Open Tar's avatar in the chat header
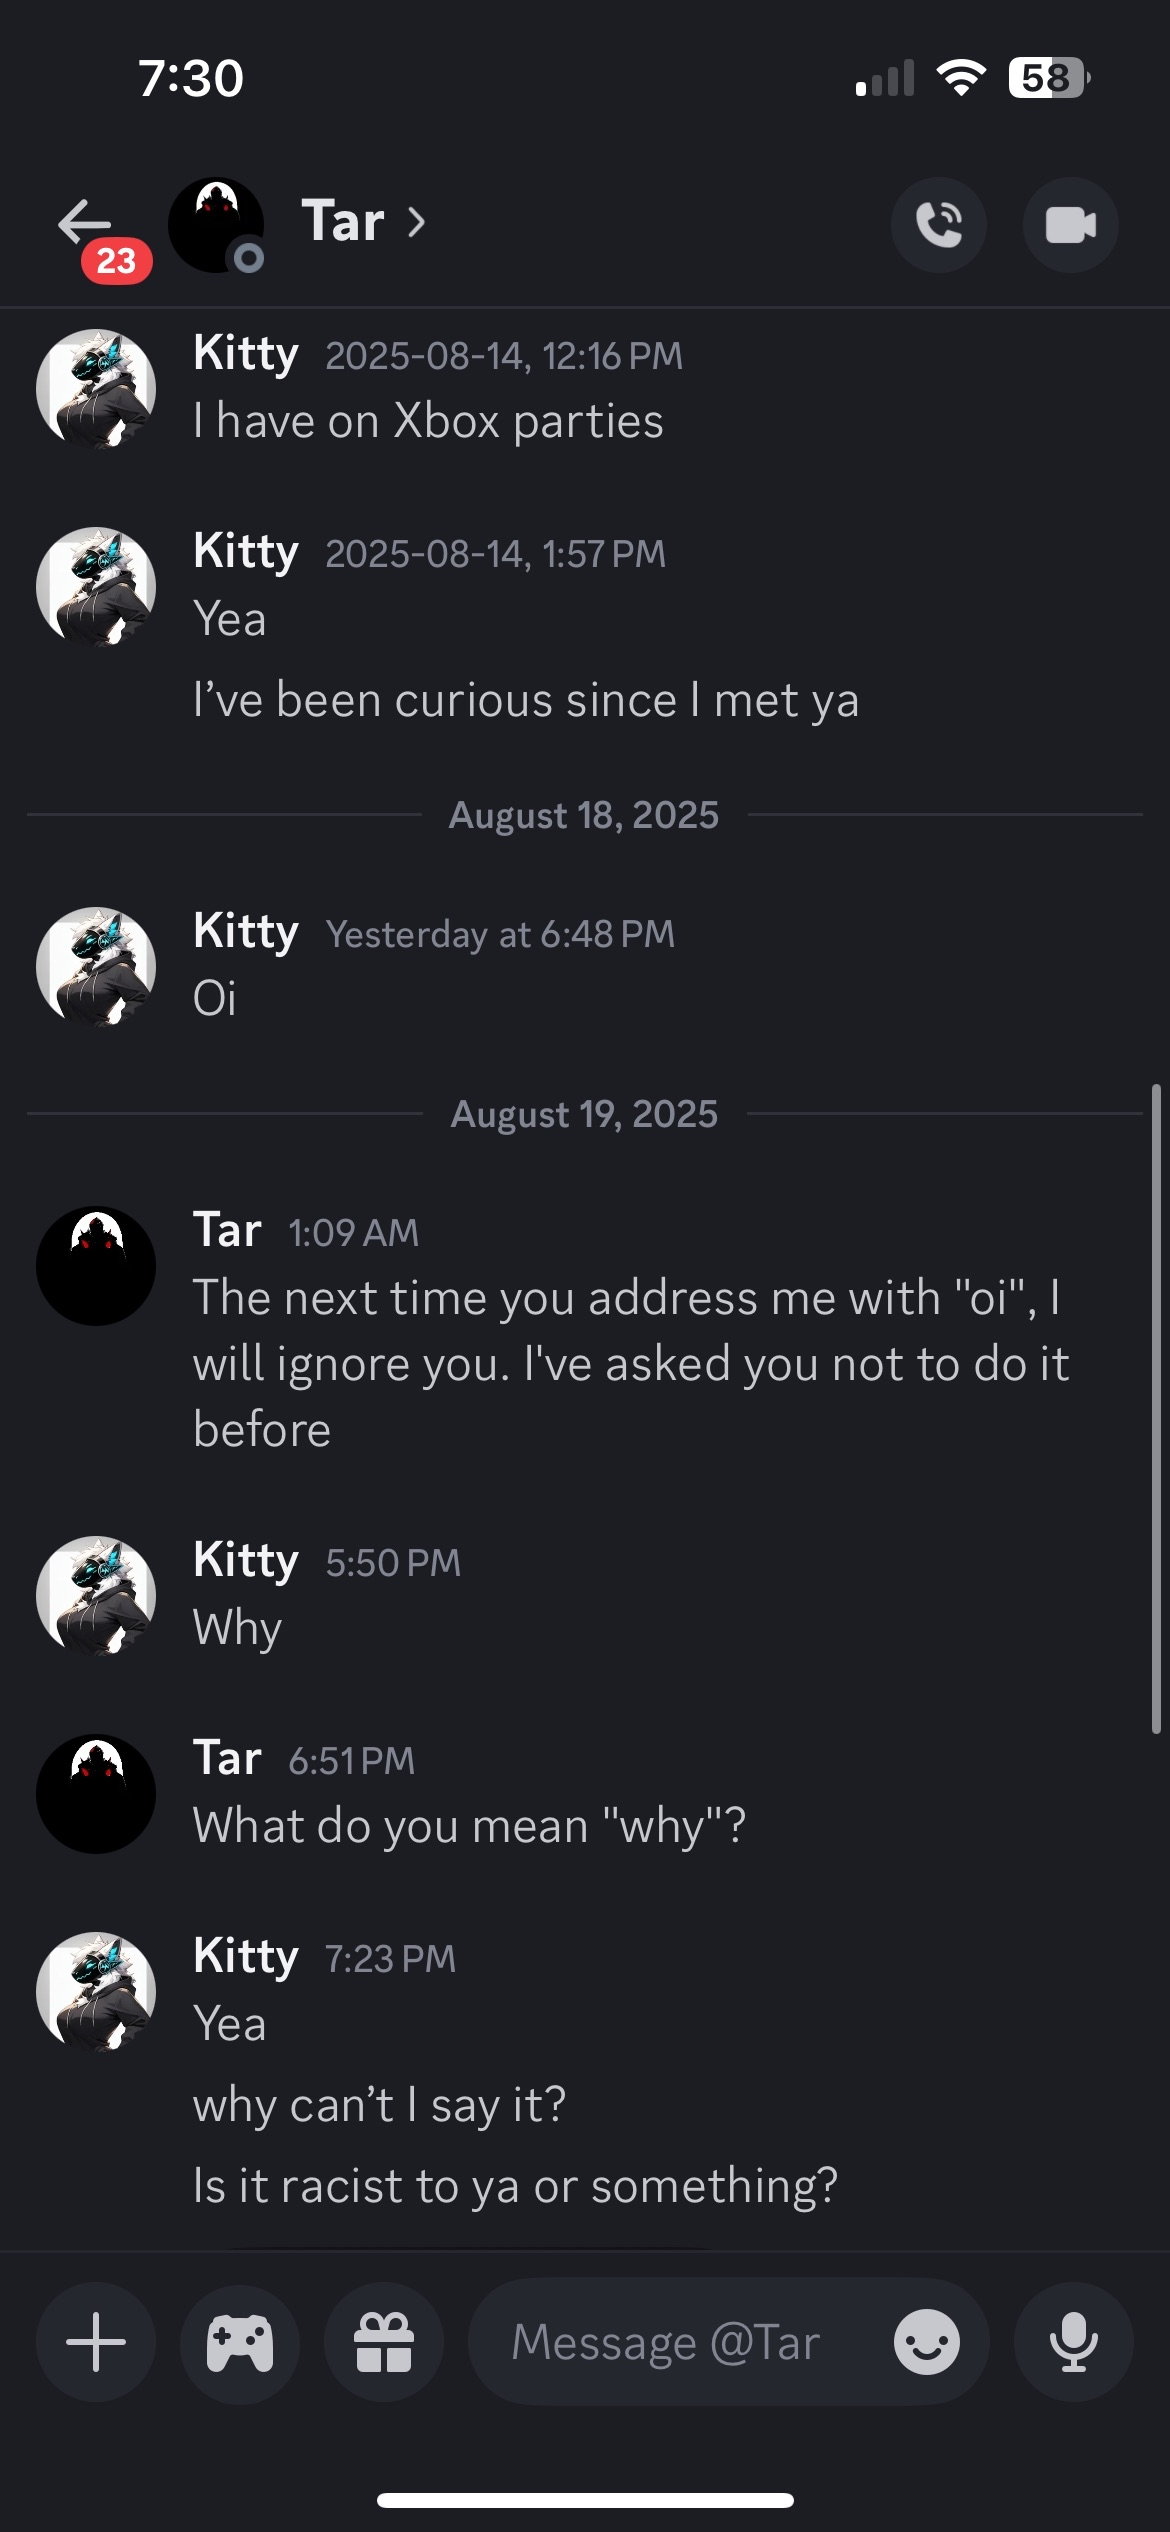 216,225
